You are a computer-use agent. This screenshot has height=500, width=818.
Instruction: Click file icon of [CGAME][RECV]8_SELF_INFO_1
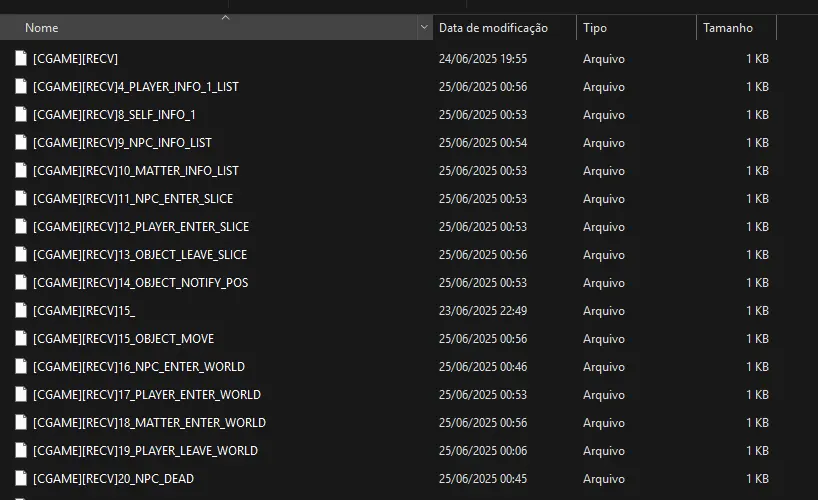coord(21,114)
